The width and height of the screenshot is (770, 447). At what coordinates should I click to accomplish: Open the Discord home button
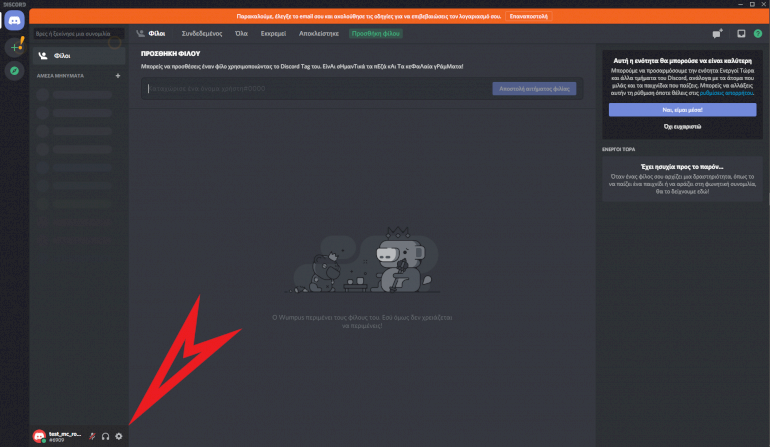[x=15, y=21]
